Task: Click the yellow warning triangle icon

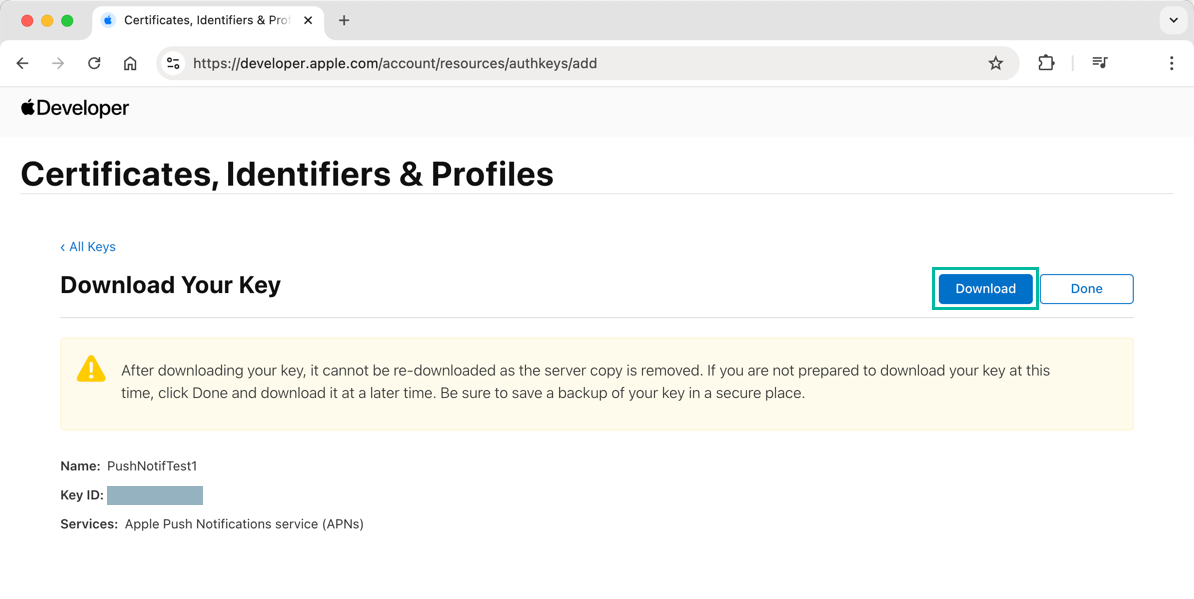Action: click(91, 369)
